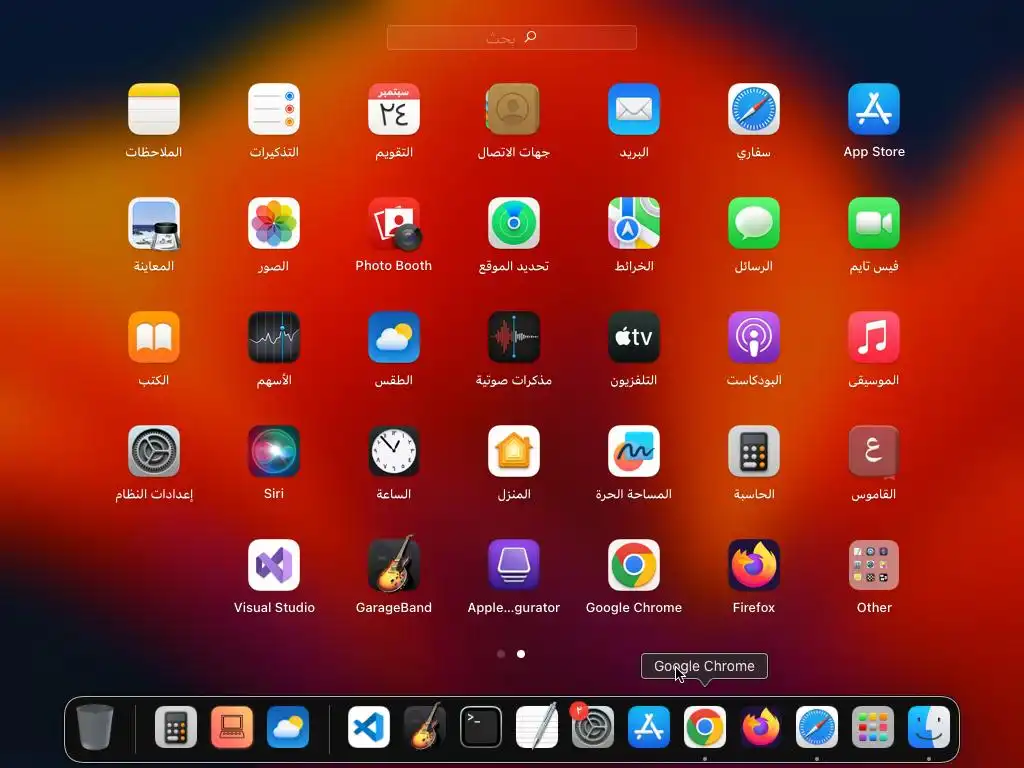Open the Preview app (المعاينة)
Screen dimensions: 1024x768
coord(153,223)
